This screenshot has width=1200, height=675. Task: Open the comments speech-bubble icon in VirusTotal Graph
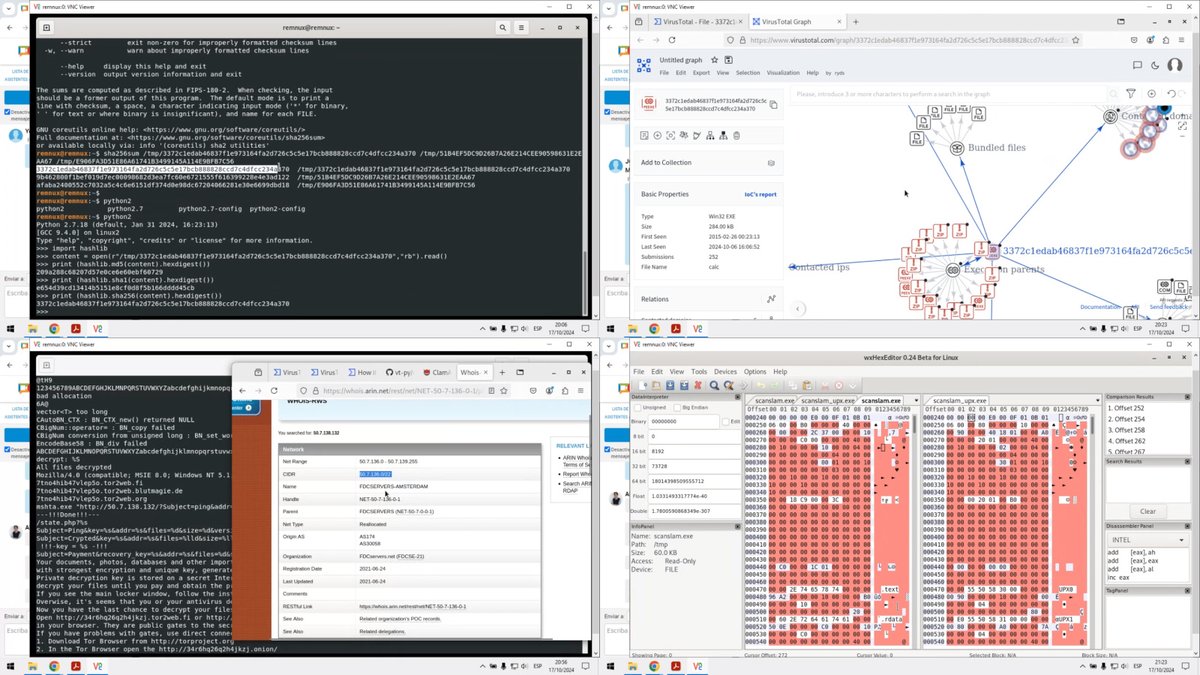pyautogui.click(x=1137, y=65)
